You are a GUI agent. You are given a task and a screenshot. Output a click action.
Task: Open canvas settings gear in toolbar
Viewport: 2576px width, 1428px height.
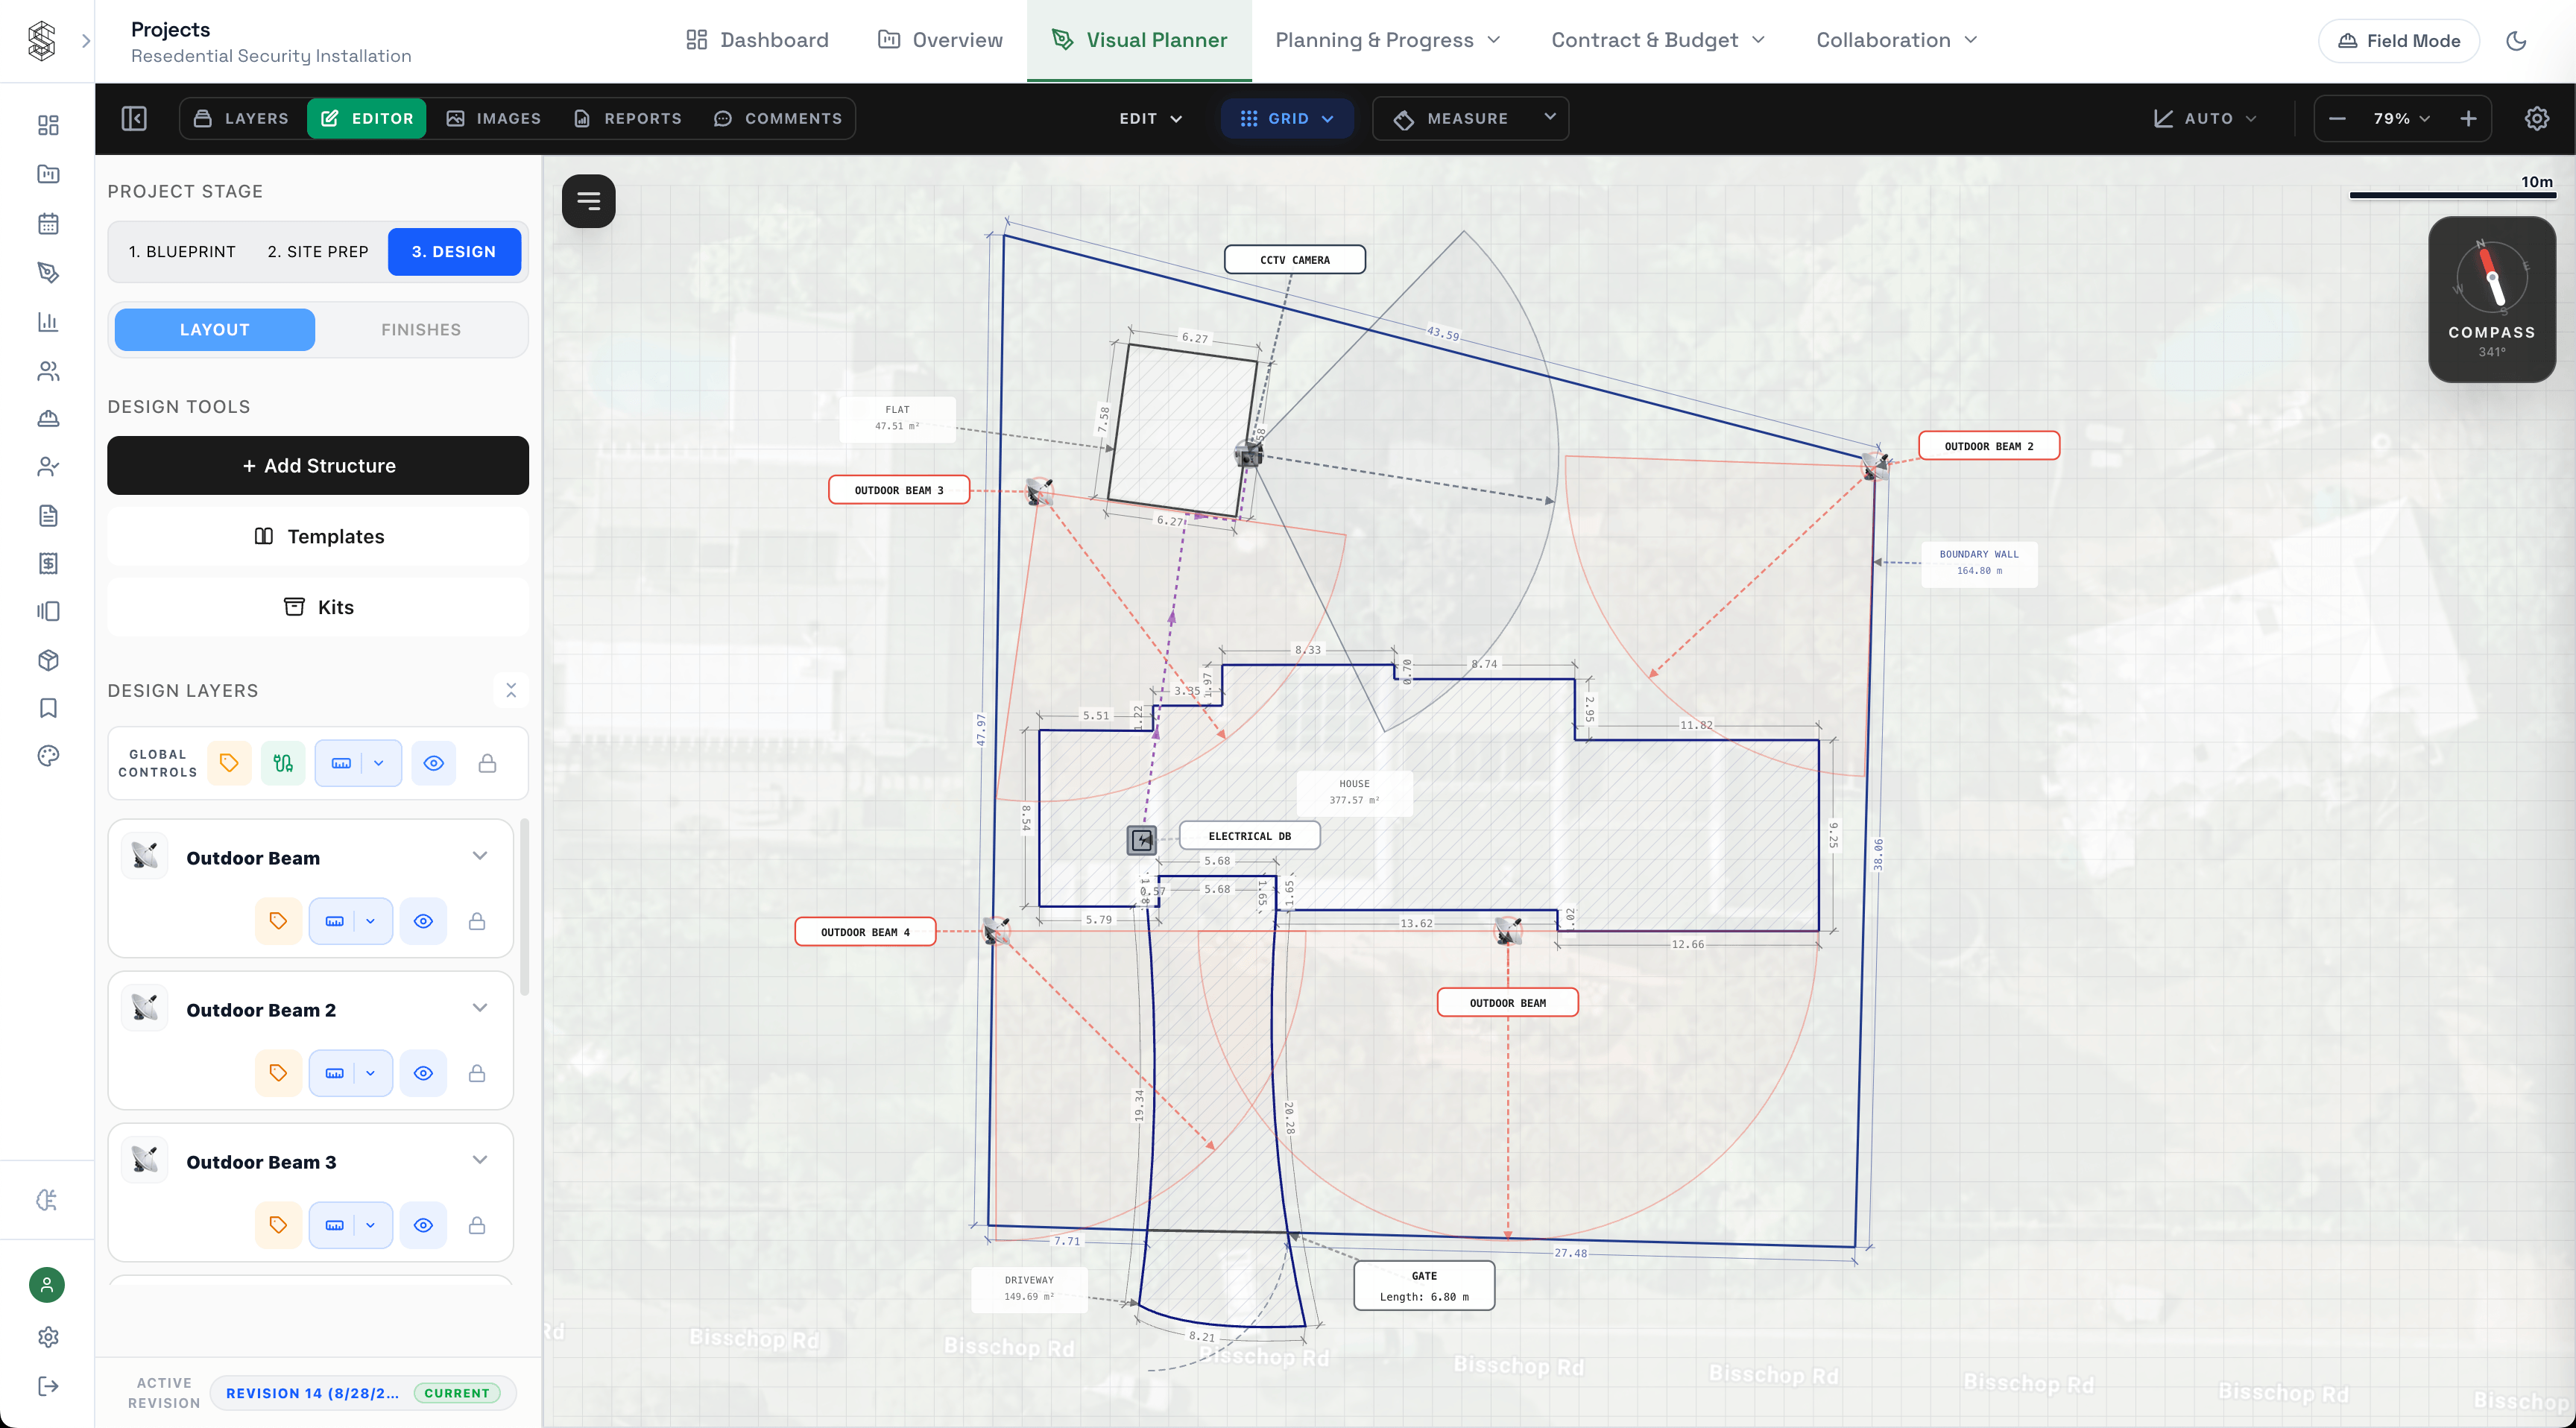pos(2536,118)
